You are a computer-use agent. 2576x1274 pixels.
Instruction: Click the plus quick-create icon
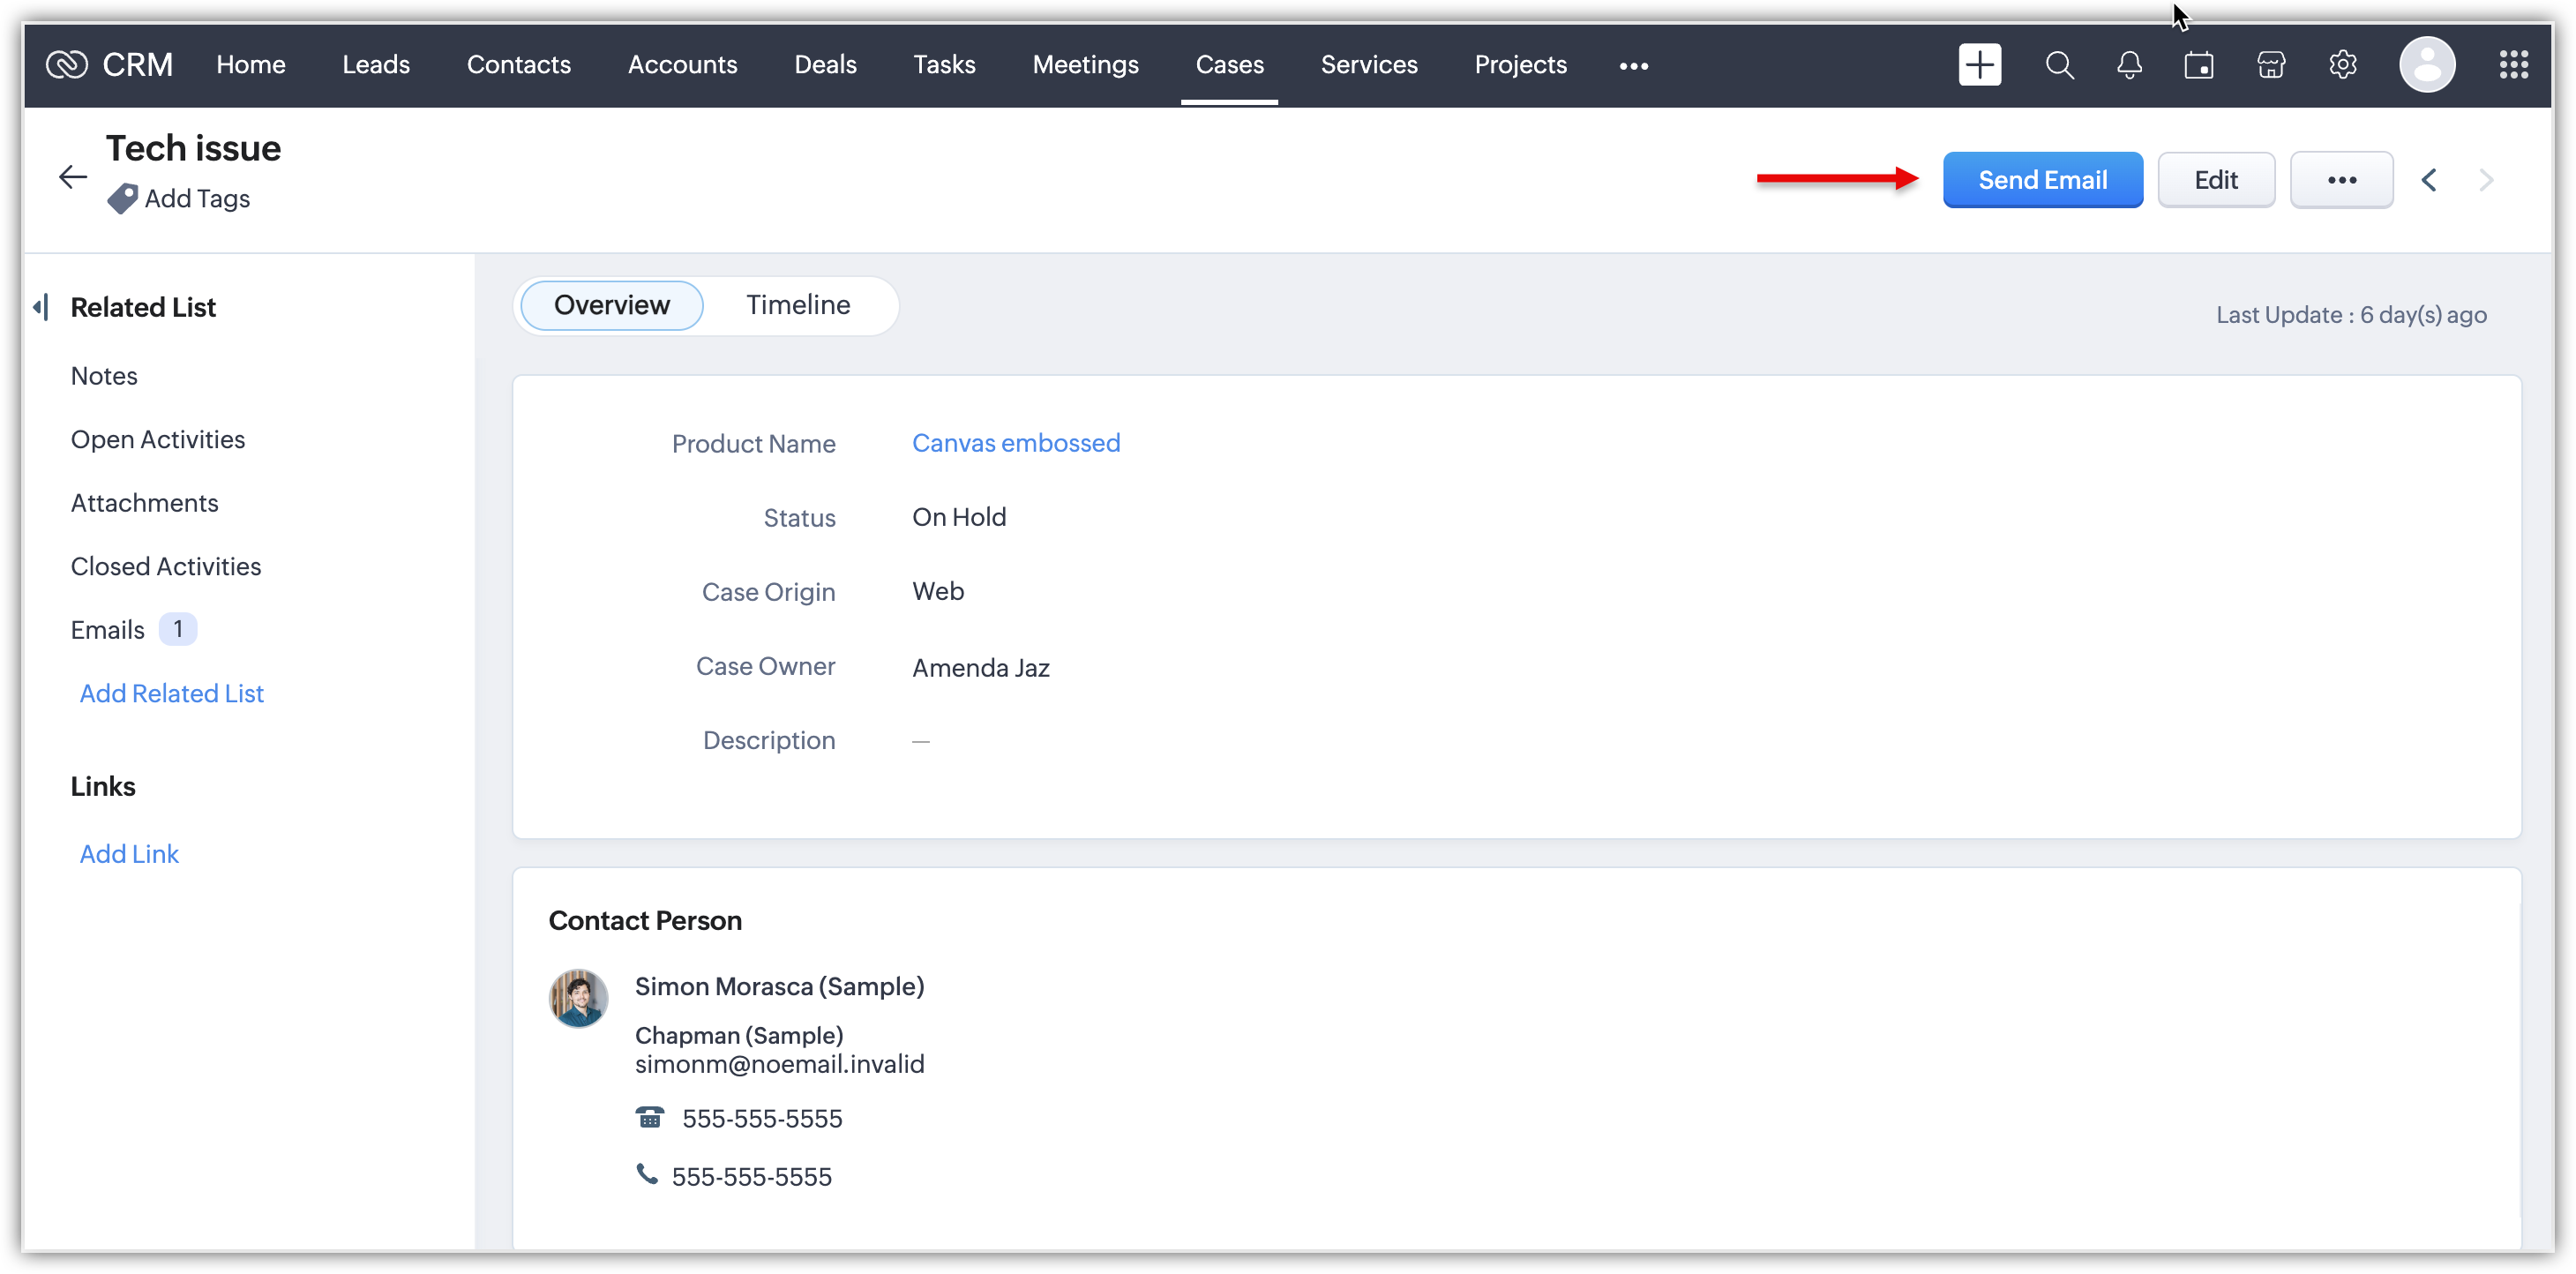1979,65
